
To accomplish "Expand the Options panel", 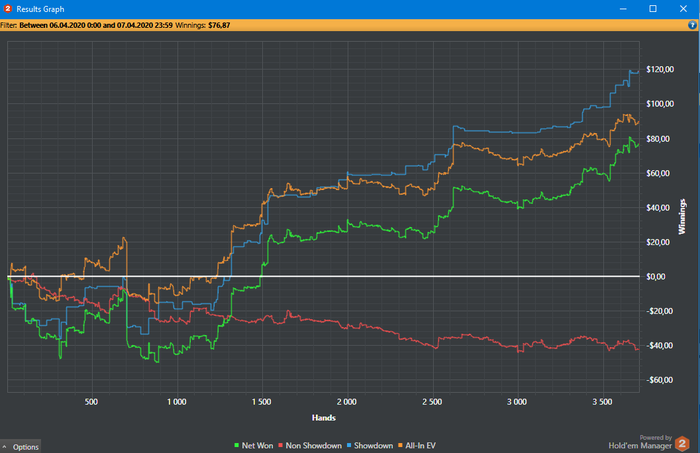I will pos(21,447).
